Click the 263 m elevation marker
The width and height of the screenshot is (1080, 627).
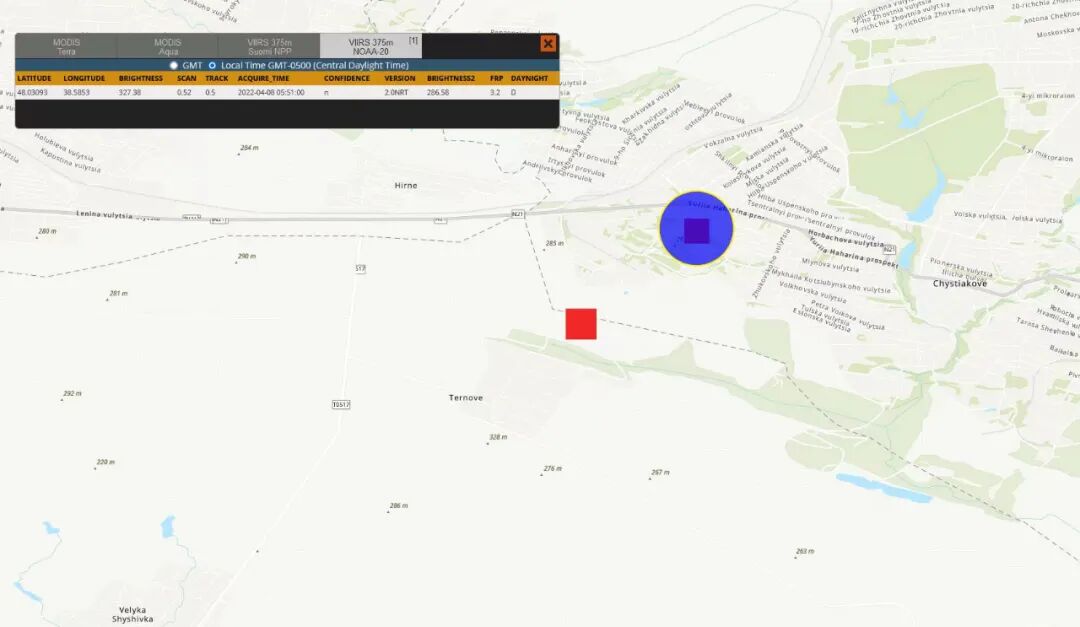(804, 551)
